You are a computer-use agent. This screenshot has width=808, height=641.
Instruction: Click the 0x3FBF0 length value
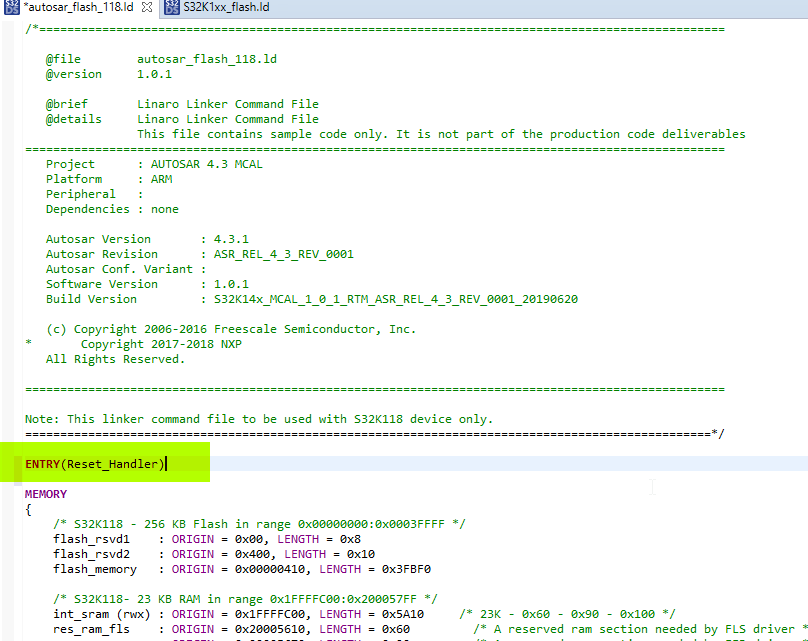coord(406,569)
